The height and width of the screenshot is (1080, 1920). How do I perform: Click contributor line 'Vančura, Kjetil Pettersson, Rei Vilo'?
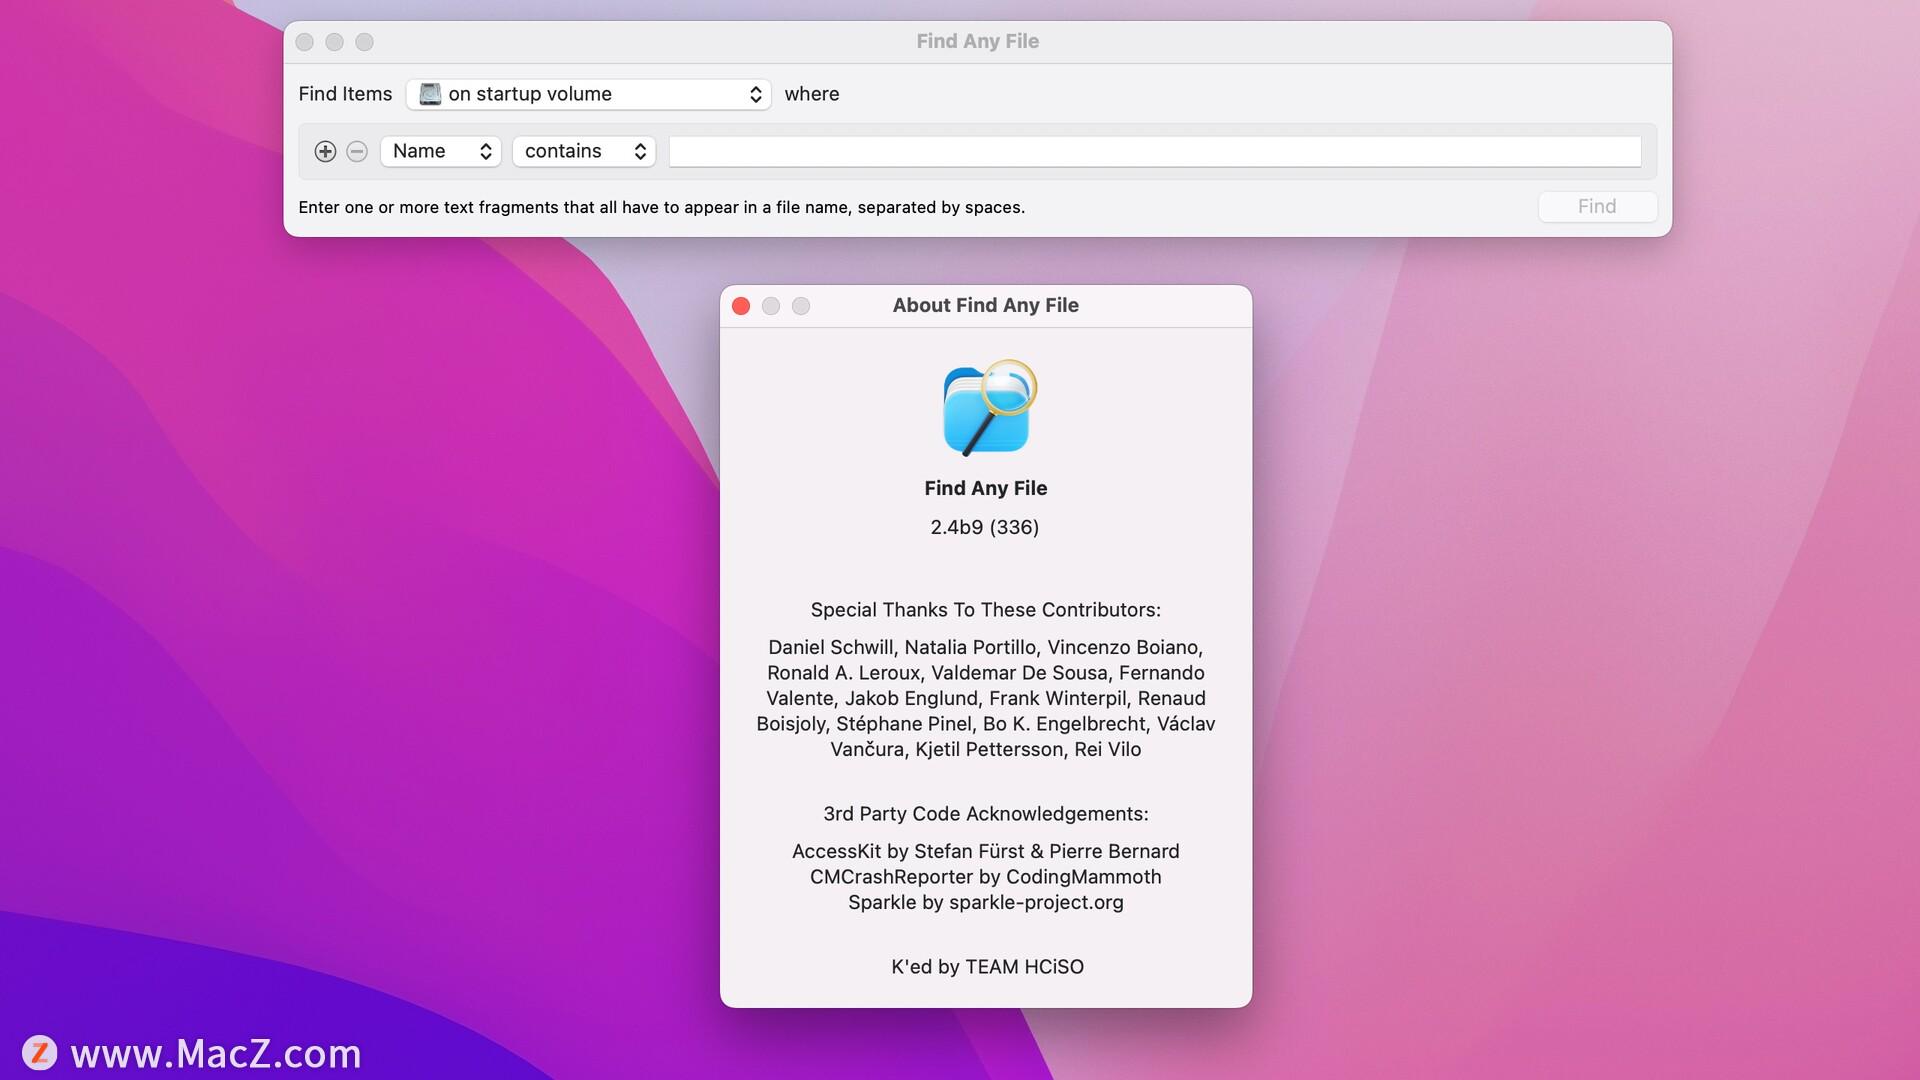(x=986, y=749)
